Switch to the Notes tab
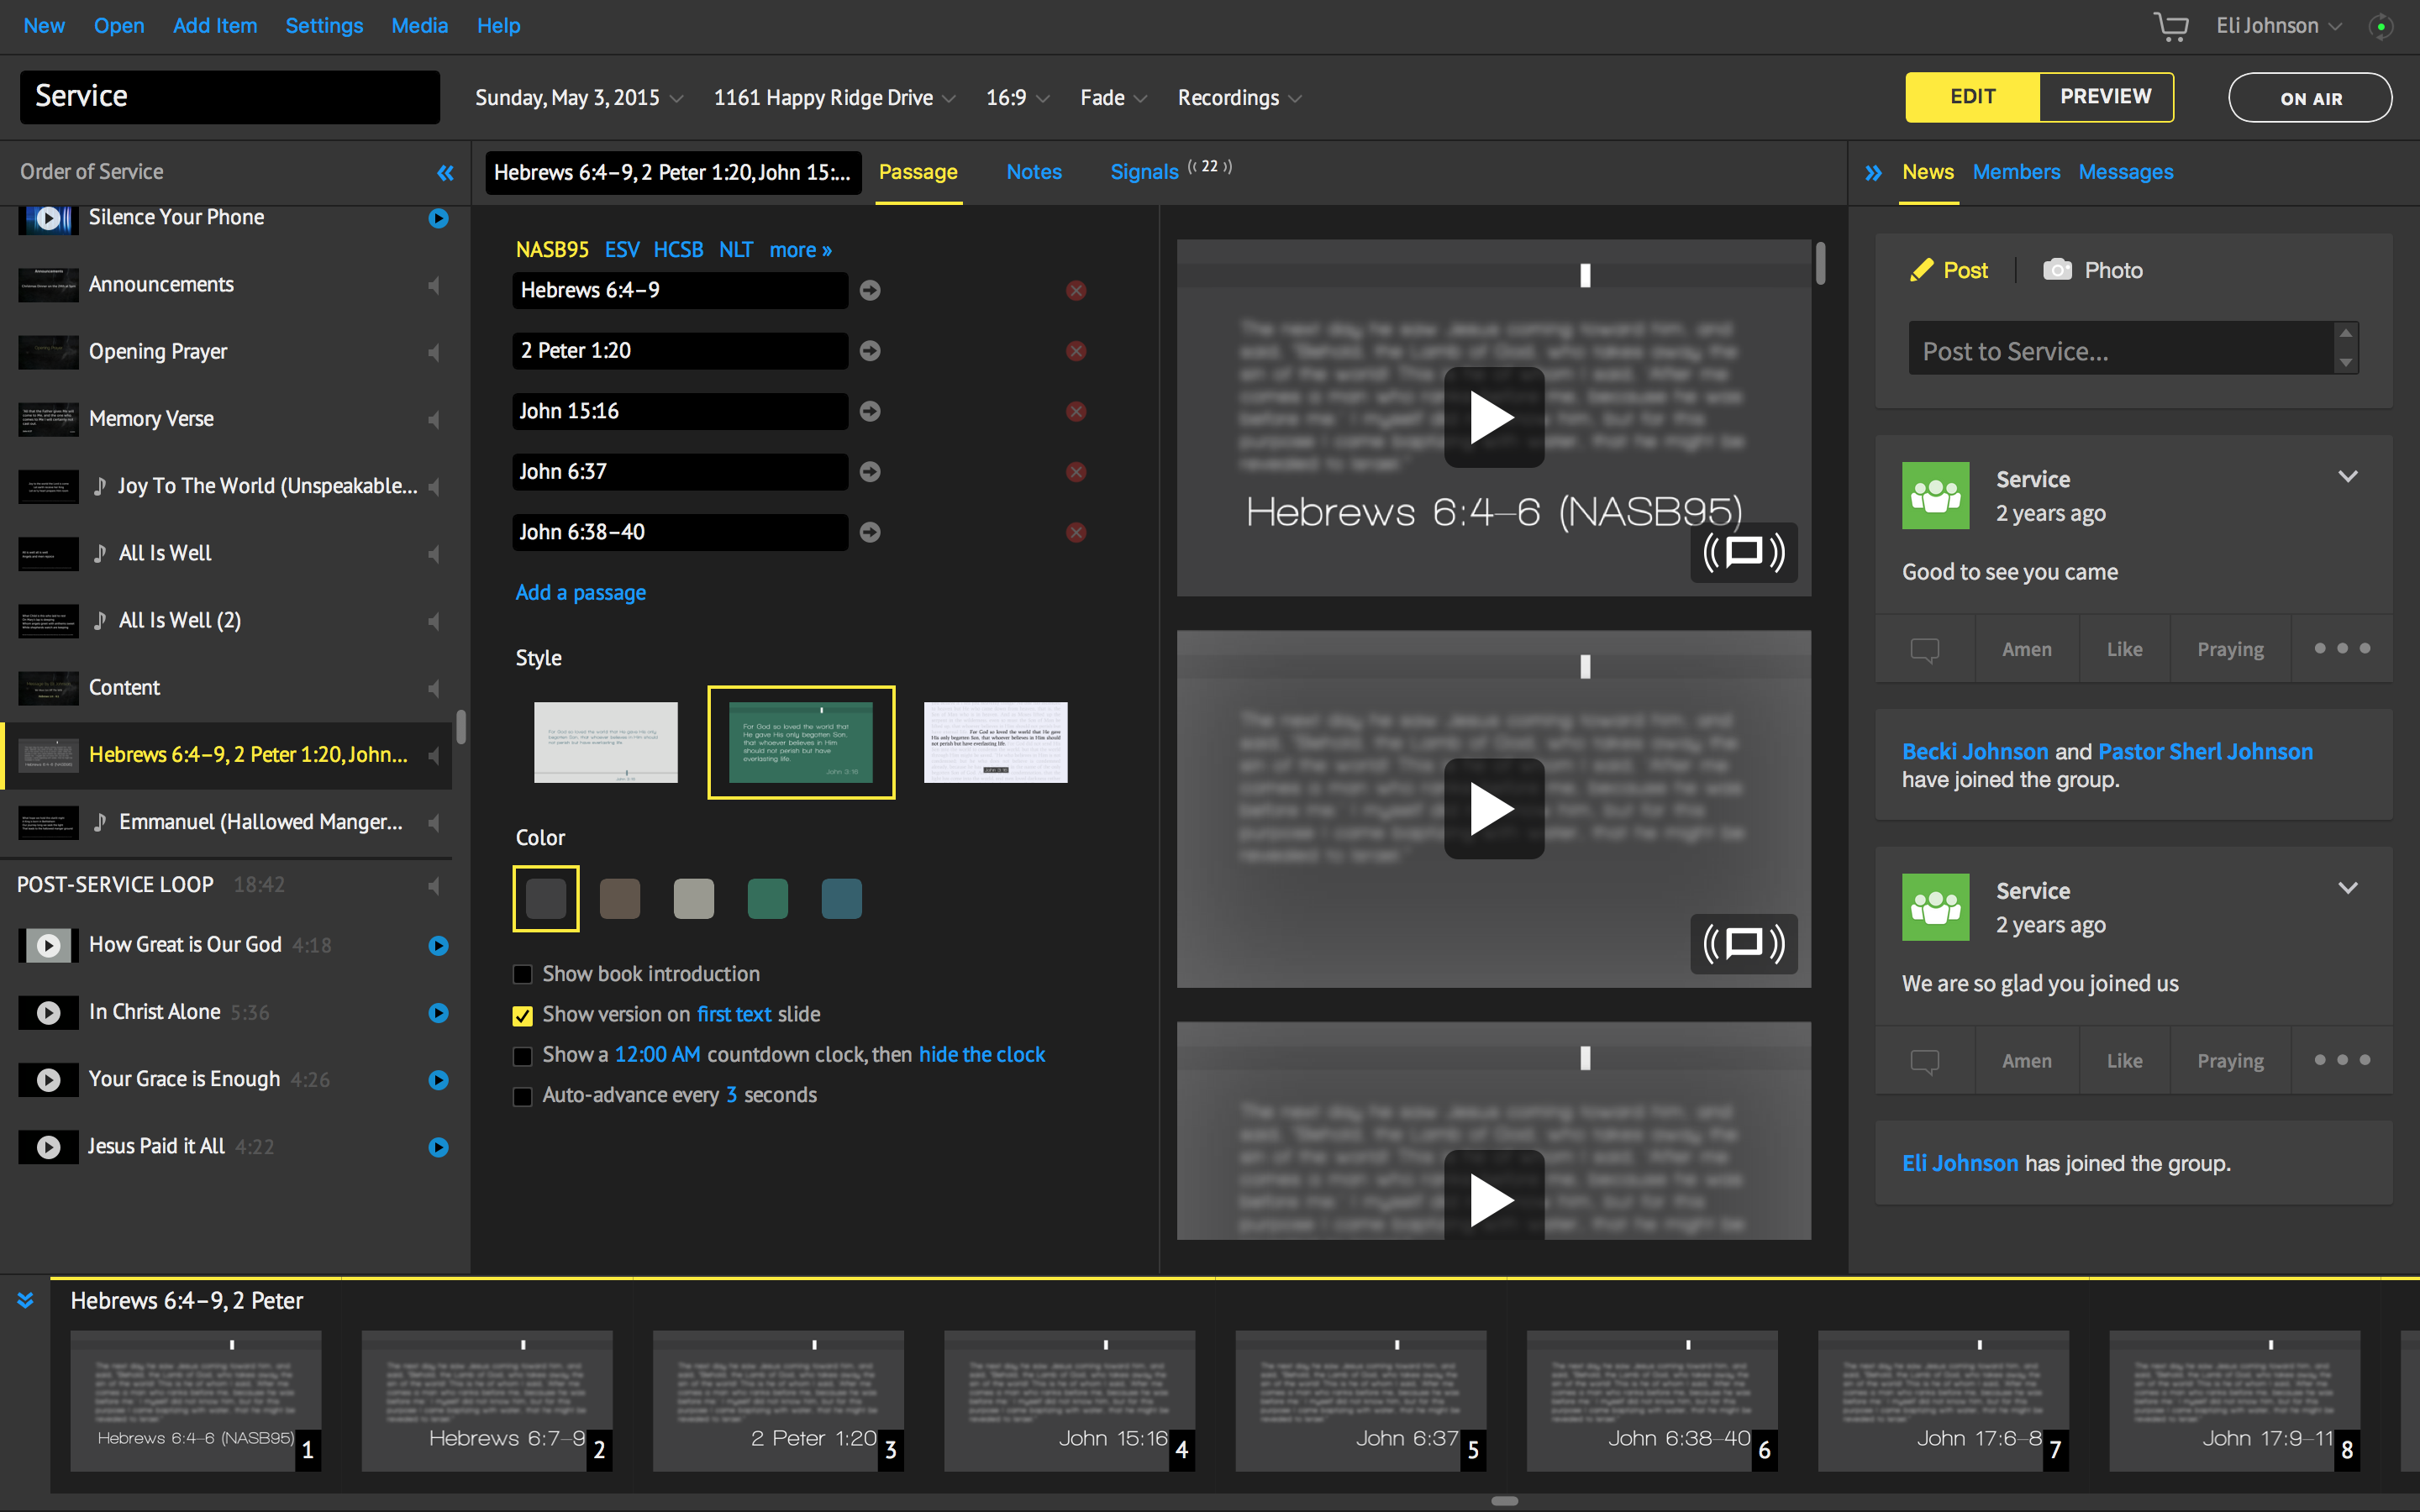Screen dimensions: 2420x1512 tap(1033, 172)
